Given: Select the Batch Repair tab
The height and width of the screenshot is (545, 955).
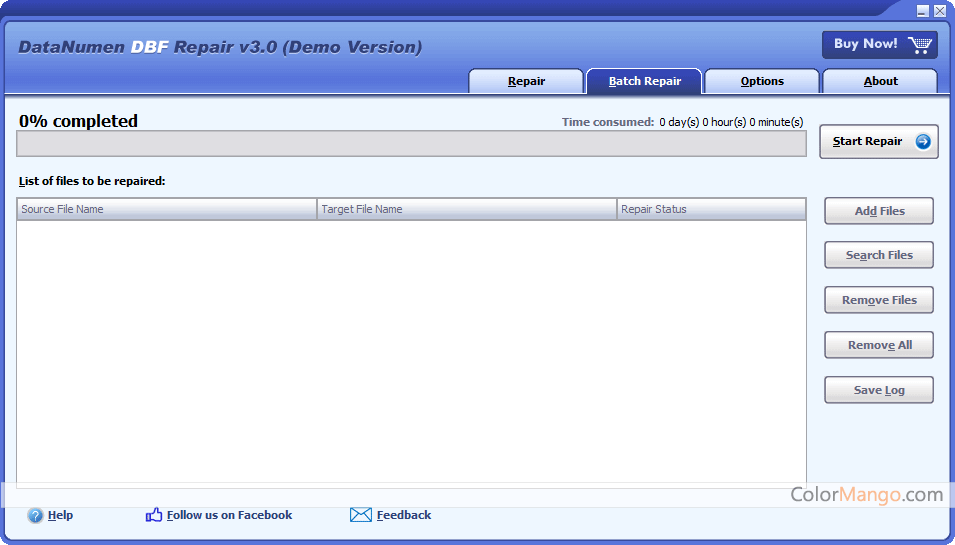Looking at the screenshot, I should point(645,81).
